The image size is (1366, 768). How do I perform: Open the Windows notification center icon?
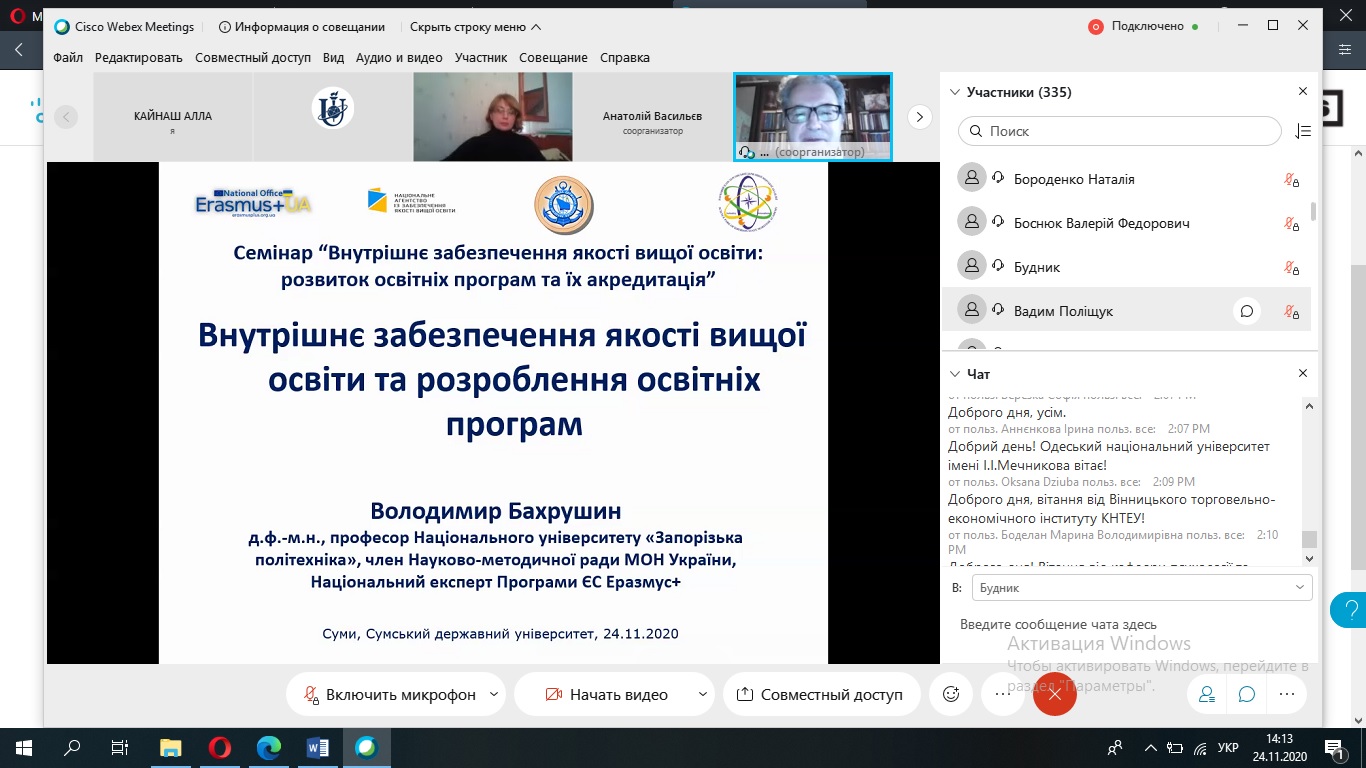click(1334, 748)
